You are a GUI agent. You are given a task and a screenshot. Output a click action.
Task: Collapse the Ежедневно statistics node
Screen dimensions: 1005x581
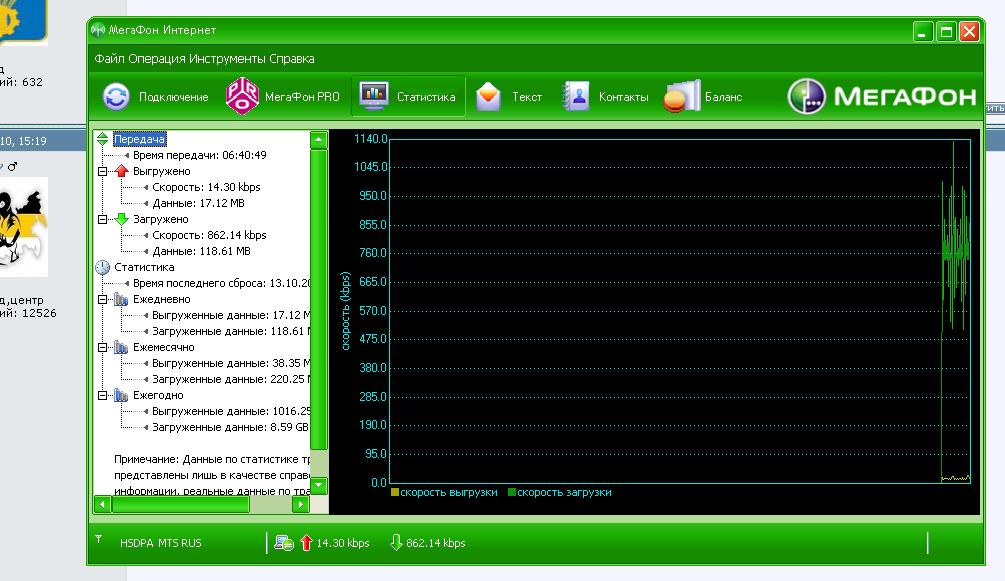[x=103, y=299]
